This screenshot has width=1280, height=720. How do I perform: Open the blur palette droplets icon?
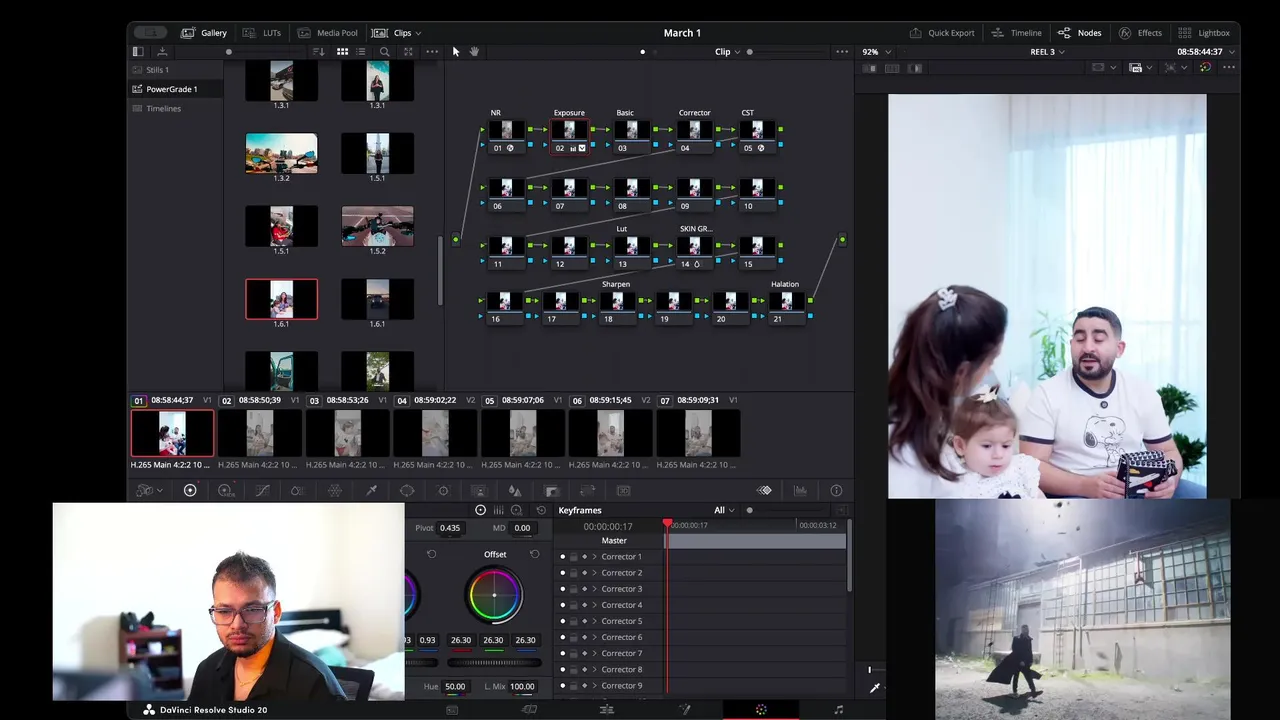(x=515, y=490)
